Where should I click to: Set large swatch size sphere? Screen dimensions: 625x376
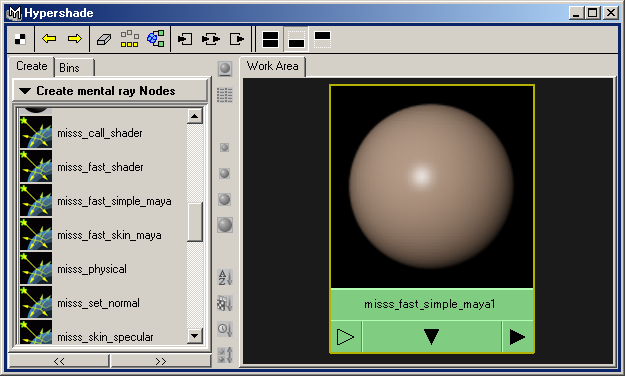(x=224, y=199)
